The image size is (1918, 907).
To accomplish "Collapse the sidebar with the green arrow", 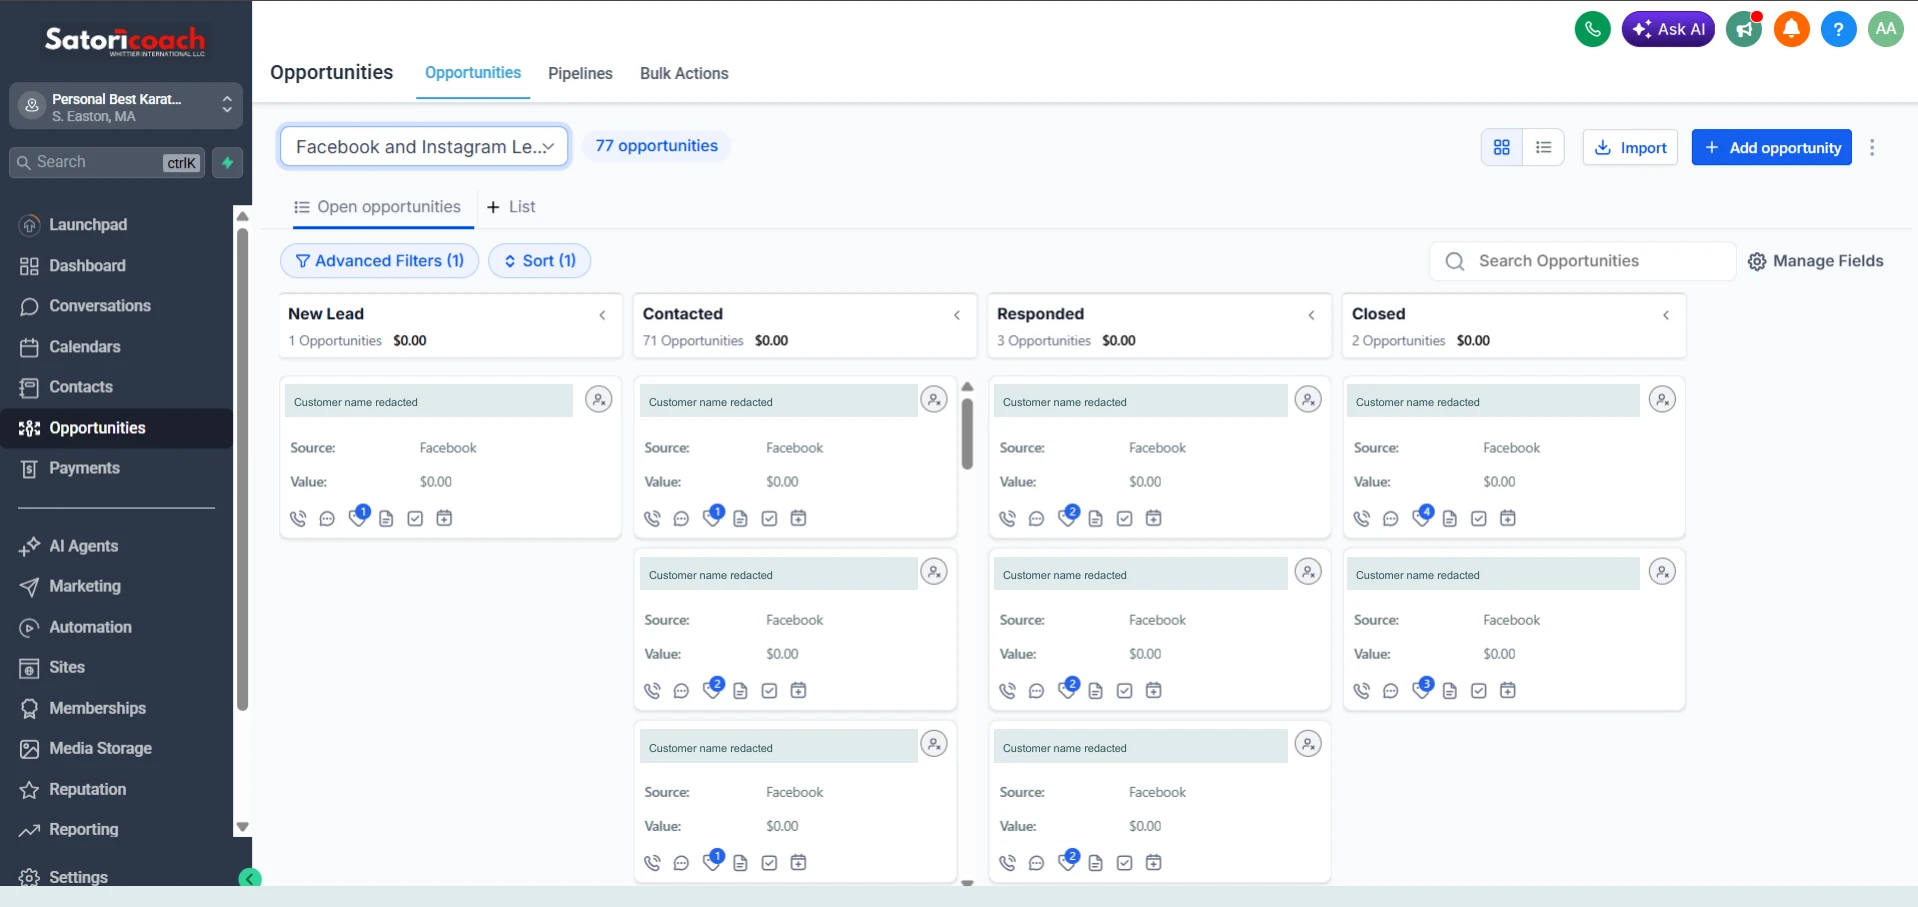I will pyautogui.click(x=250, y=878).
